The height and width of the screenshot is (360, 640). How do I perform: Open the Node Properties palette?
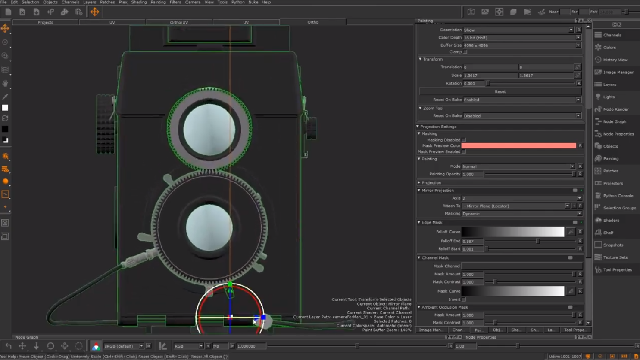click(x=618, y=134)
